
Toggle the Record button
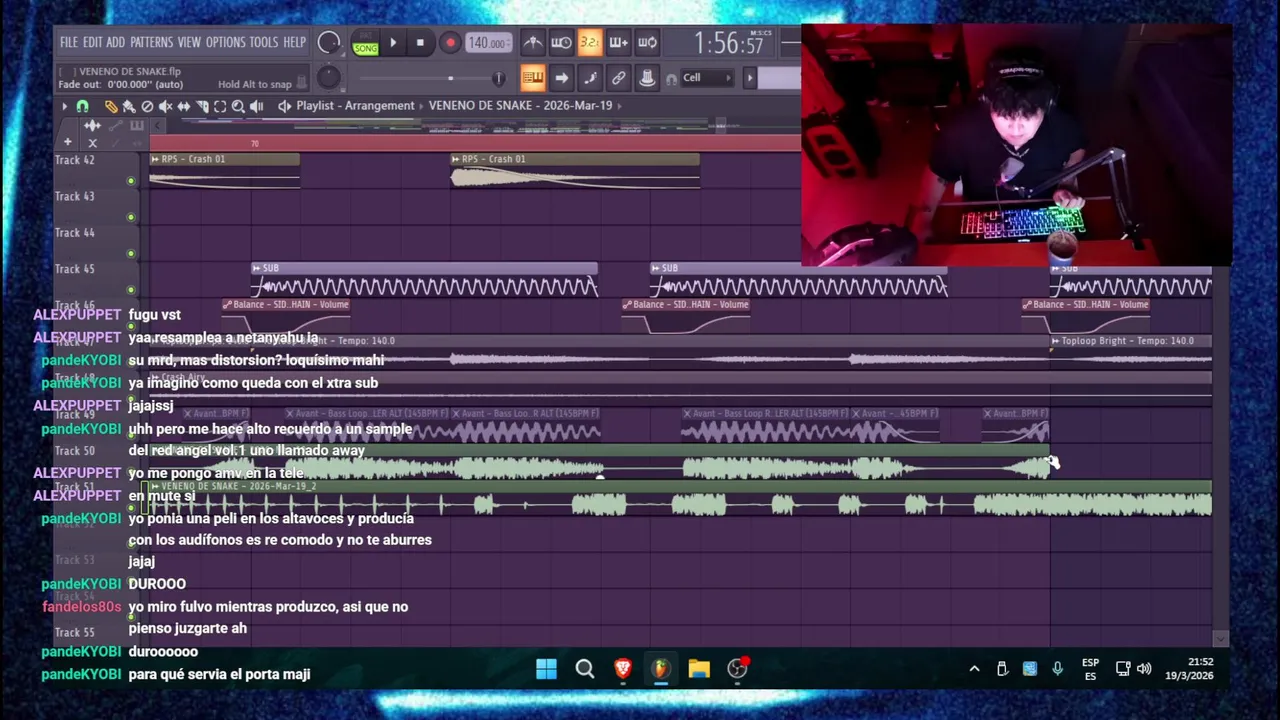pyautogui.click(x=450, y=43)
